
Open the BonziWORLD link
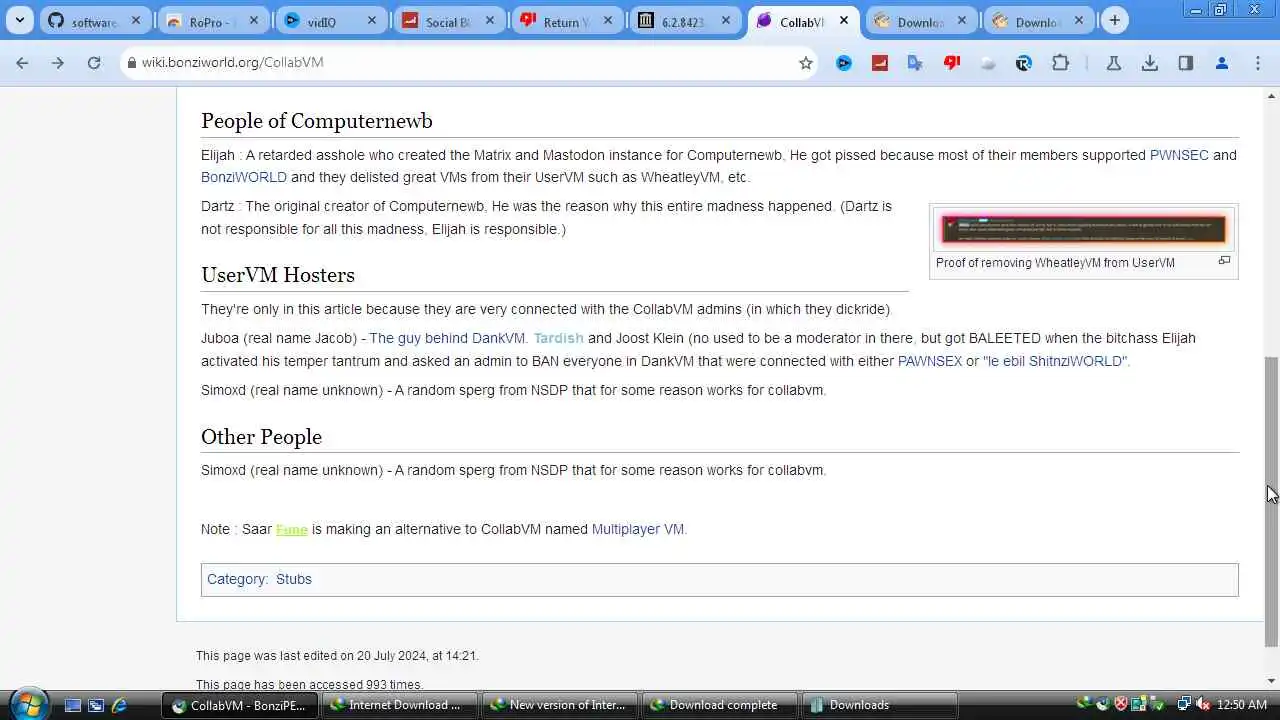click(x=244, y=177)
